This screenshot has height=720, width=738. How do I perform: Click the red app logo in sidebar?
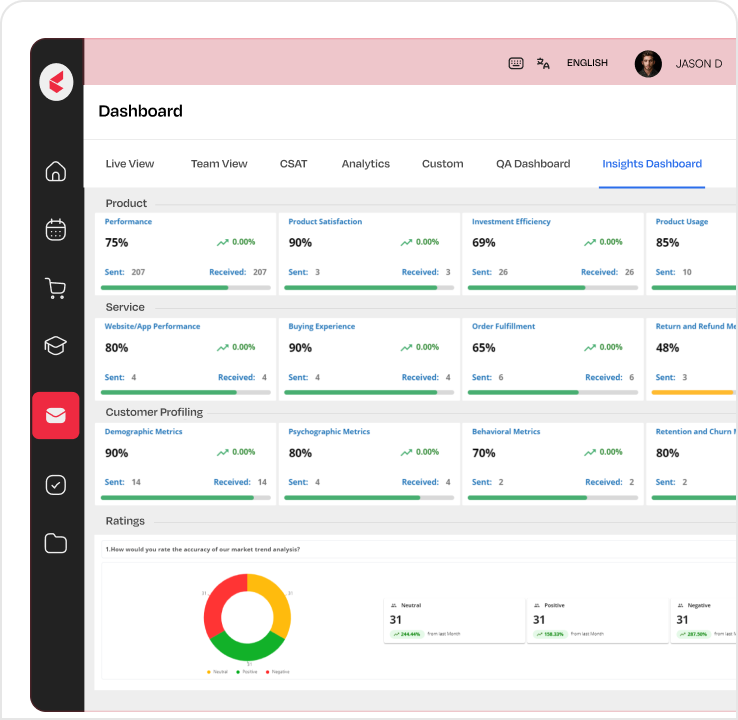coord(56,83)
